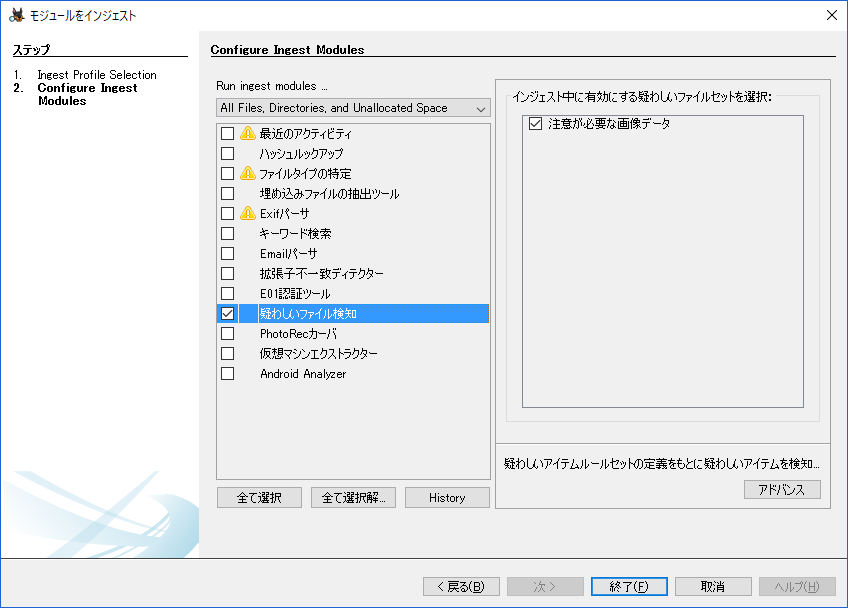The width and height of the screenshot is (848, 608).
Task: Open the Run ingest modules dropdown
Action: [x=481, y=107]
